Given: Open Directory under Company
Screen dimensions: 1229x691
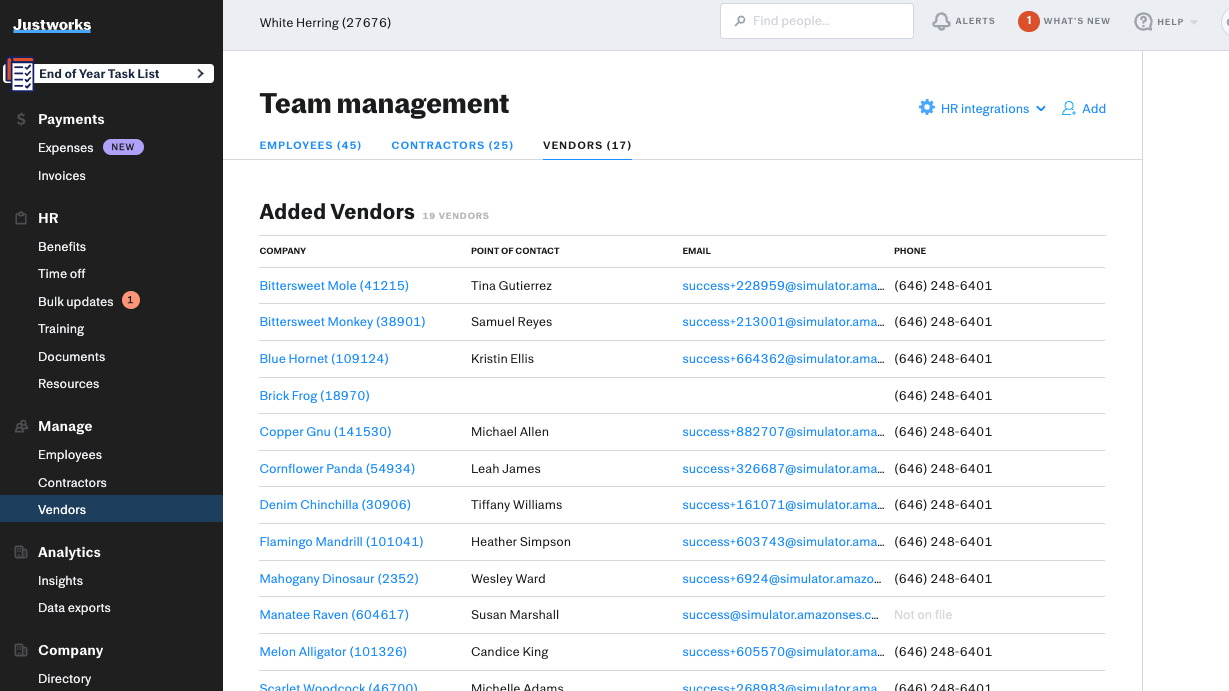Looking at the screenshot, I should pyautogui.click(x=65, y=678).
